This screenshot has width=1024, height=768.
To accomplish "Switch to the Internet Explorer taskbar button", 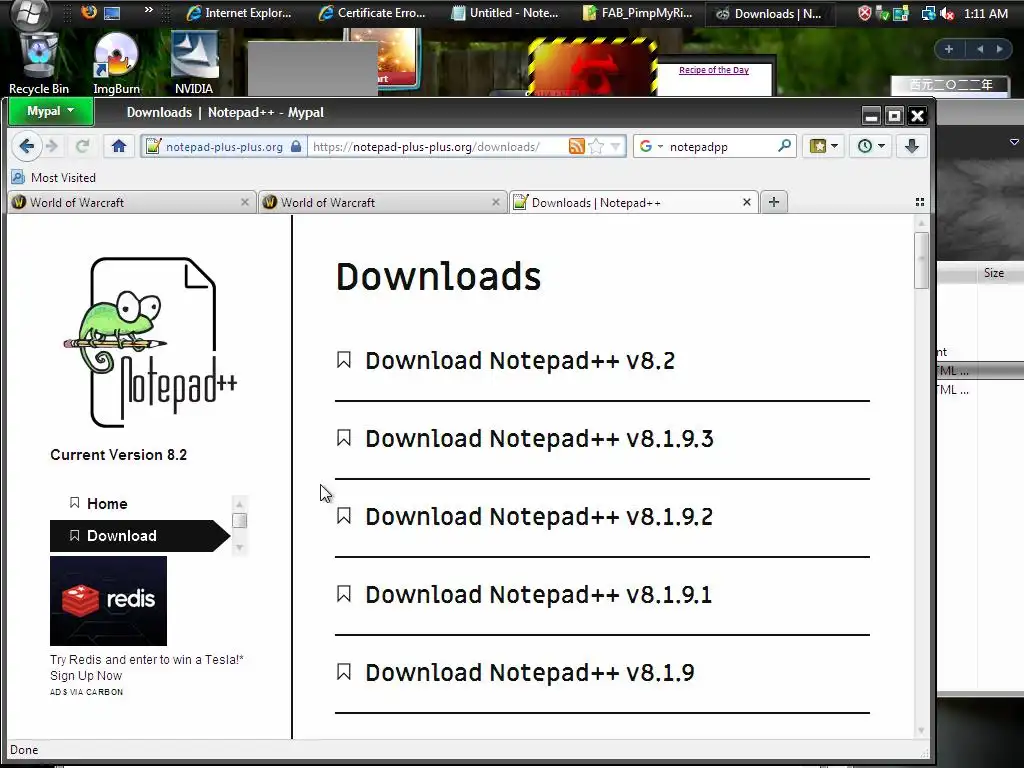I will coord(239,13).
